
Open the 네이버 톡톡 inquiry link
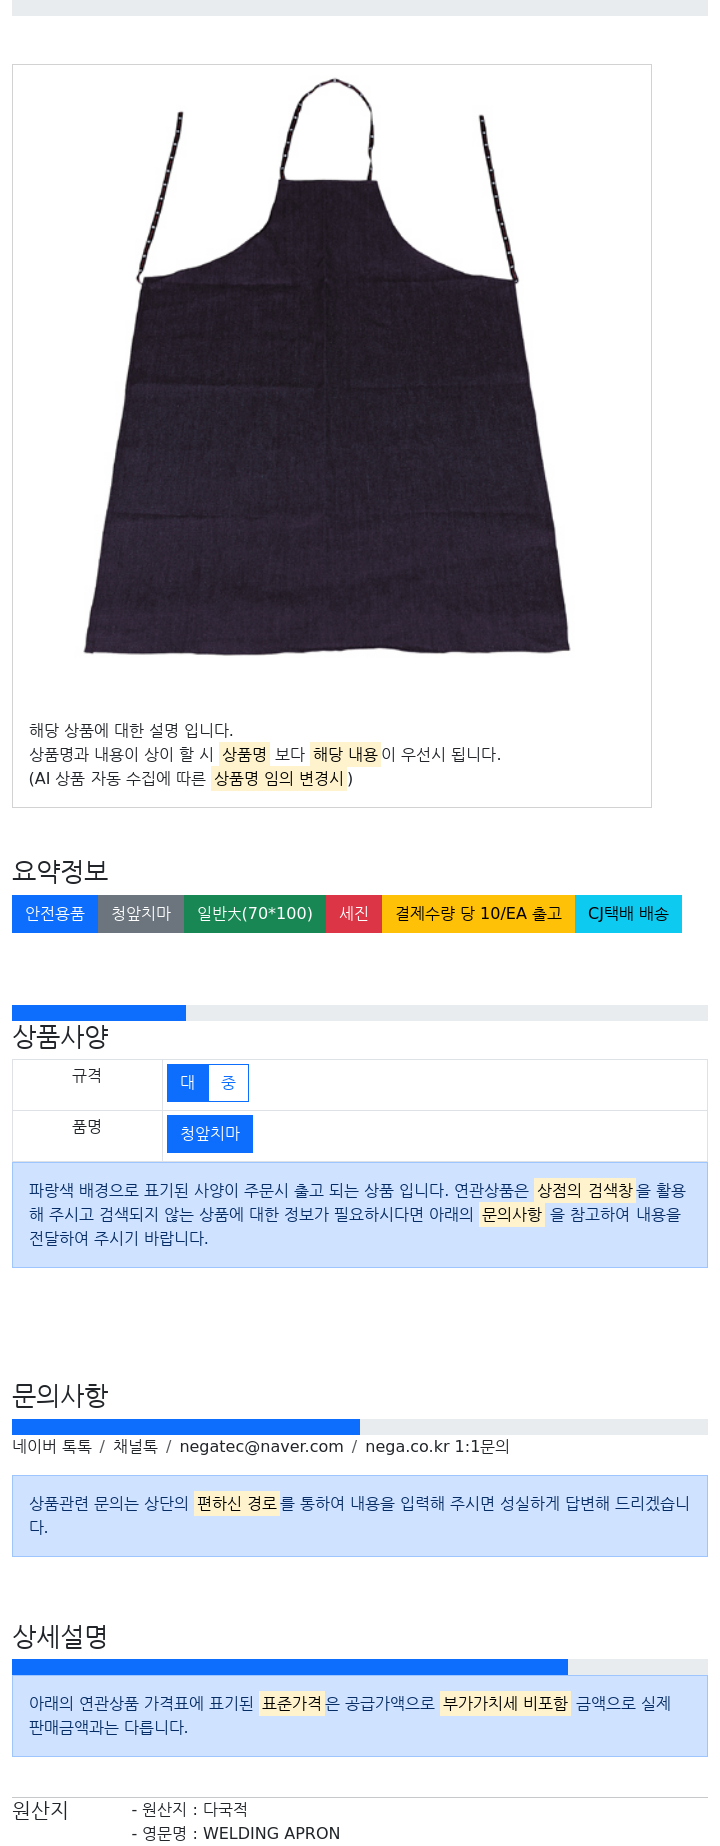pyautogui.click(x=52, y=1446)
